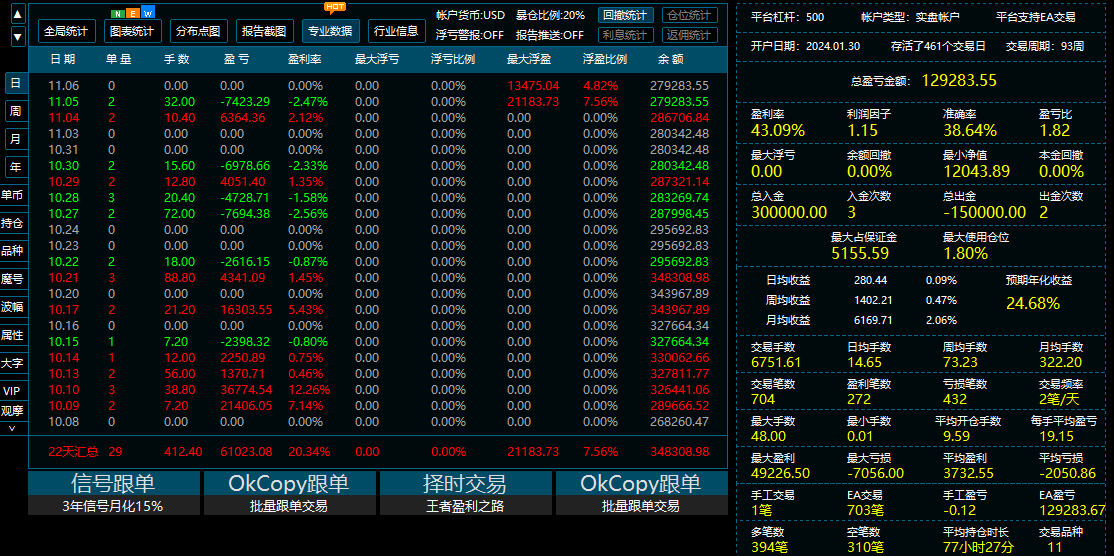Image resolution: width=1114 pixels, height=556 pixels.
Task: Open the 波幅 sidebar item
Action: [12, 307]
